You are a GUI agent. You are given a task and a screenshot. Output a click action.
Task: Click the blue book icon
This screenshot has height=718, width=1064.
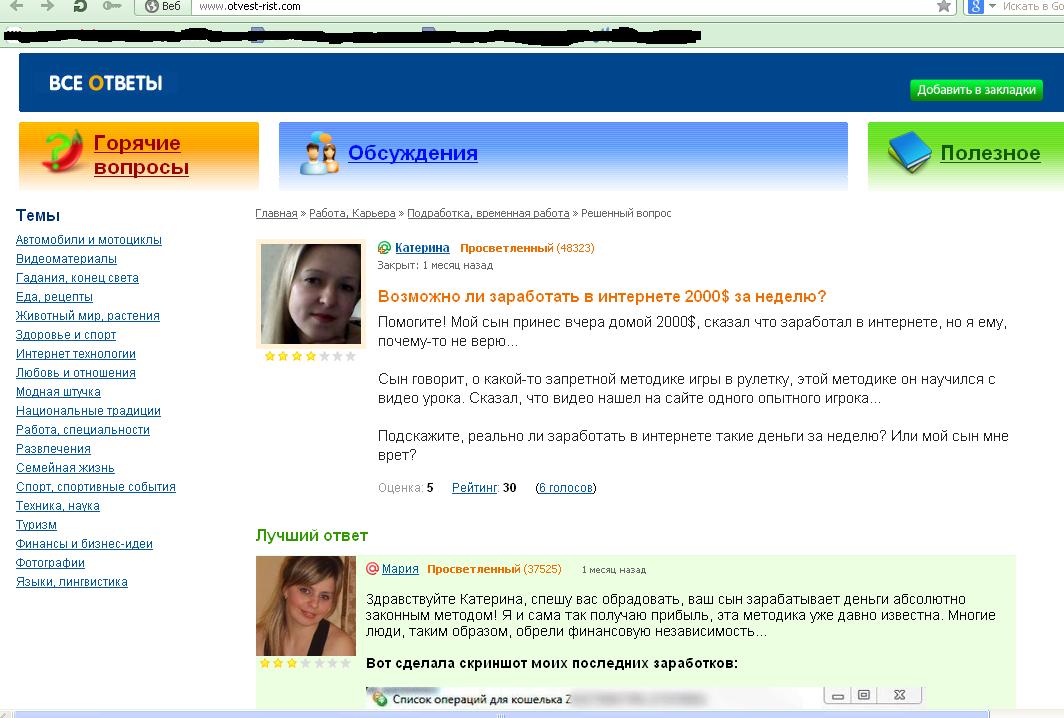tap(910, 152)
